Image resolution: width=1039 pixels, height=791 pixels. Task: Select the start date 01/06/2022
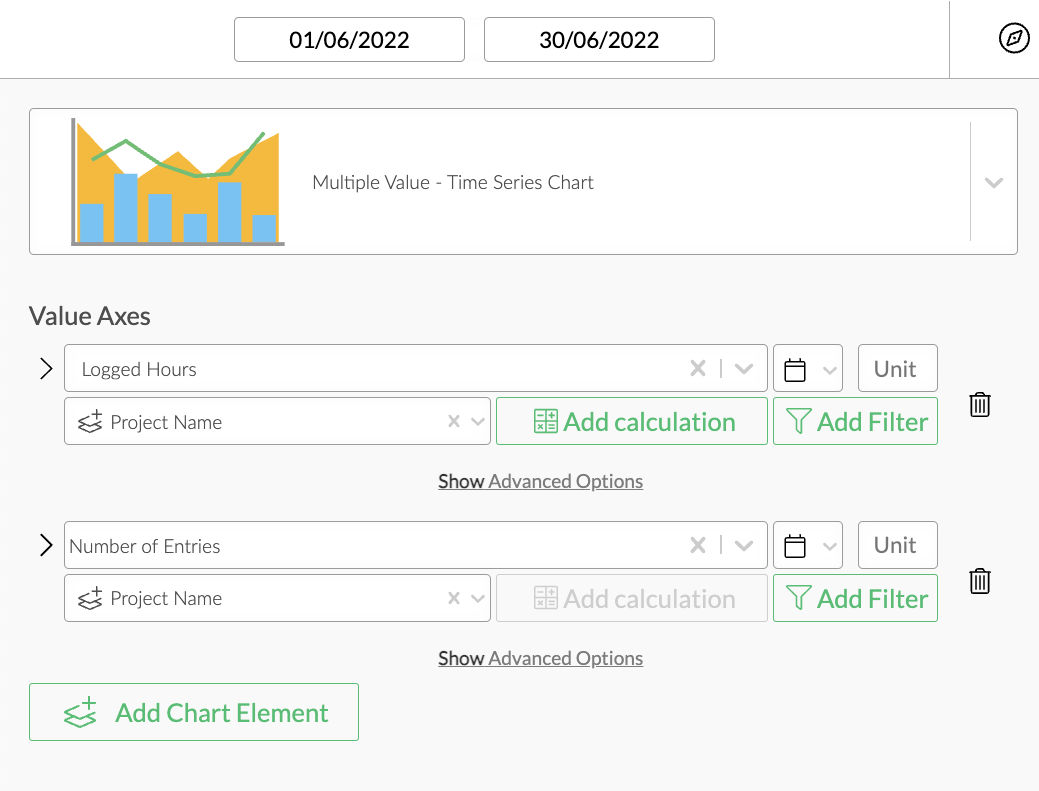point(348,39)
